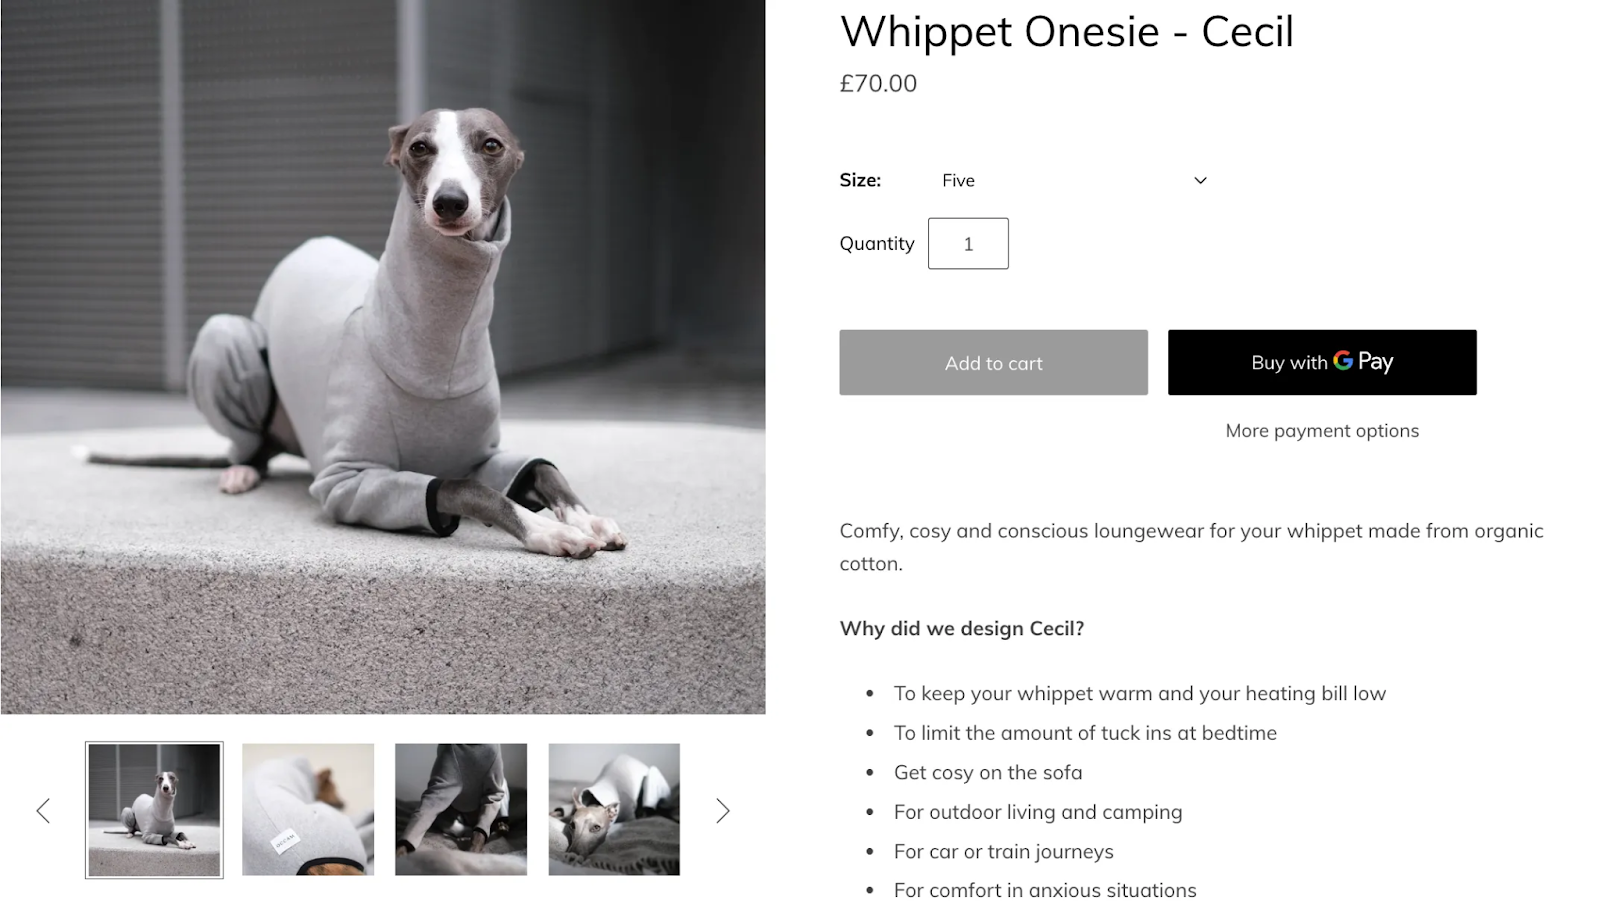Screen dimensions: 1600x919
Task: Click the 'Why did we design Cecil?' heading
Action: click(962, 629)
